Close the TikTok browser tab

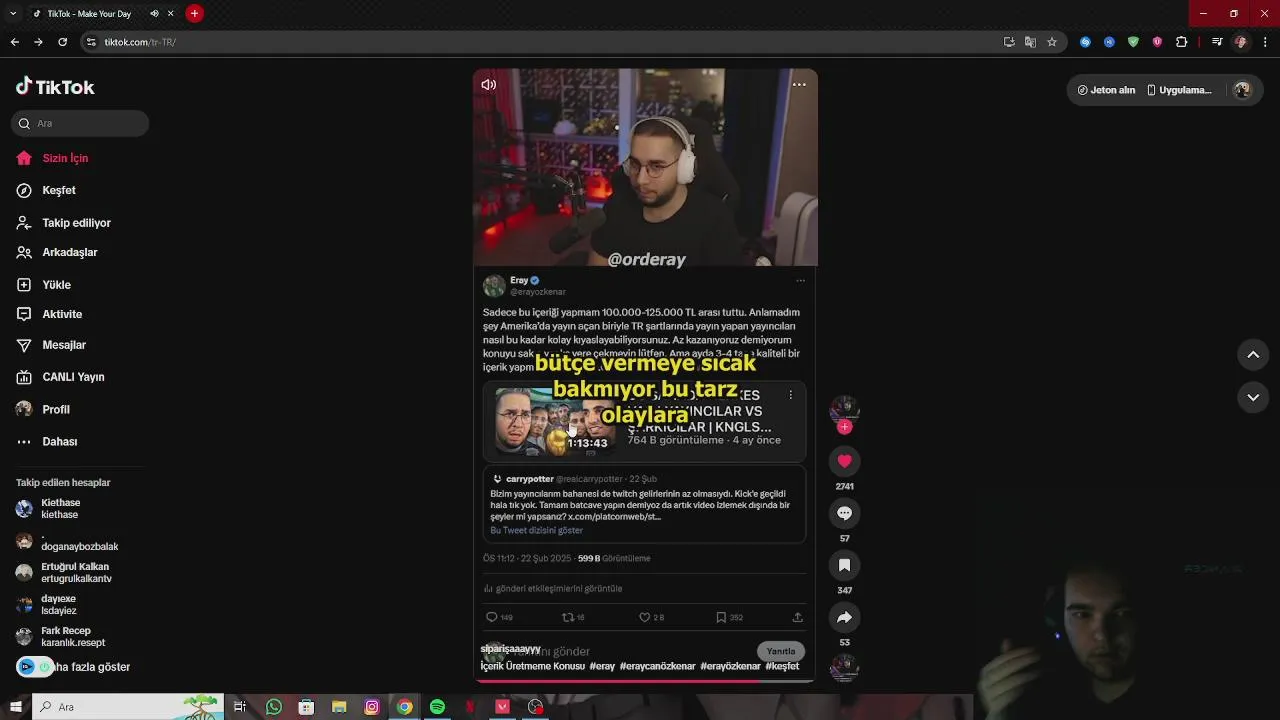click(x=170, y=13)
